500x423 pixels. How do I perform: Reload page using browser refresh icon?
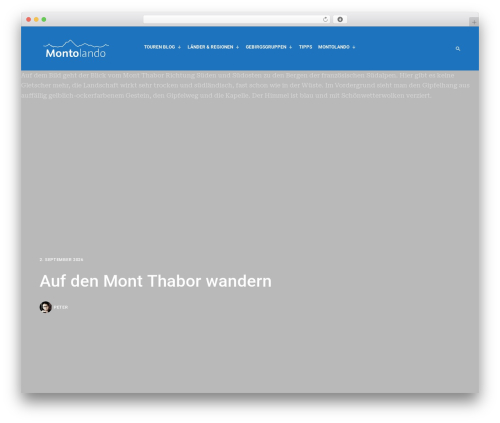(x=325, y=19)
